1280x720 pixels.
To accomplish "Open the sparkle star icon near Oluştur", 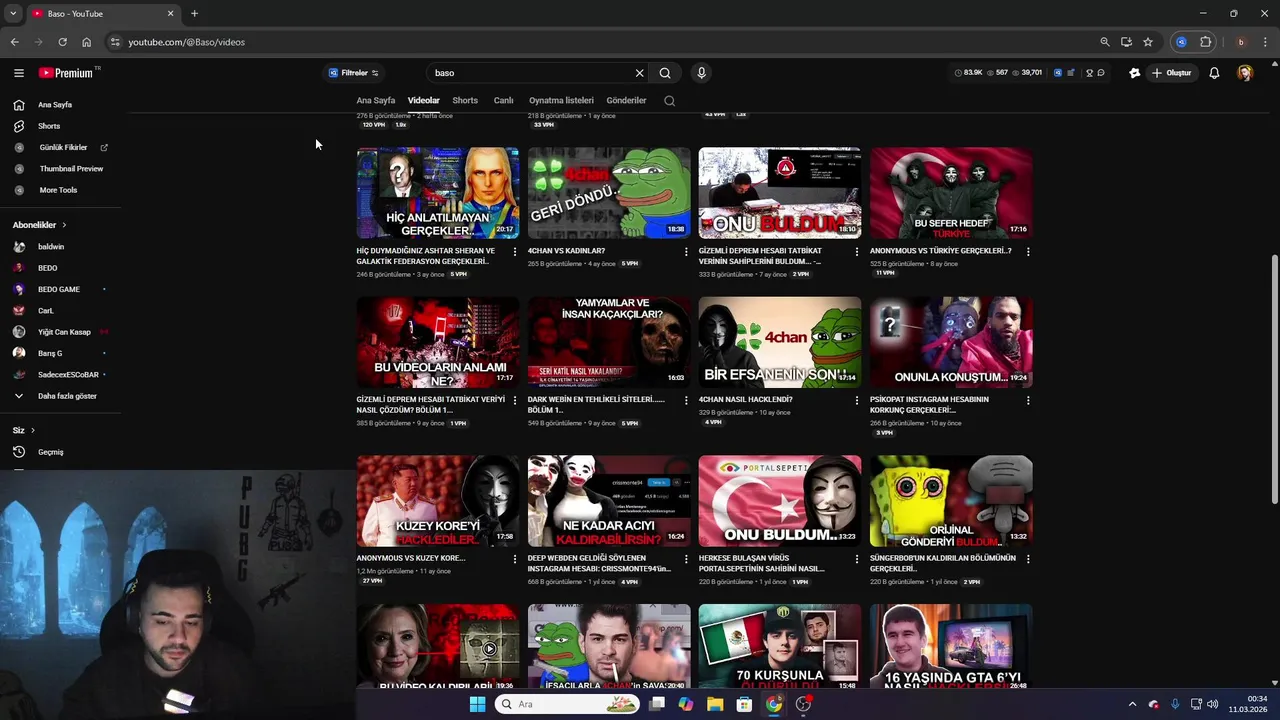I will coord(1134,73).
